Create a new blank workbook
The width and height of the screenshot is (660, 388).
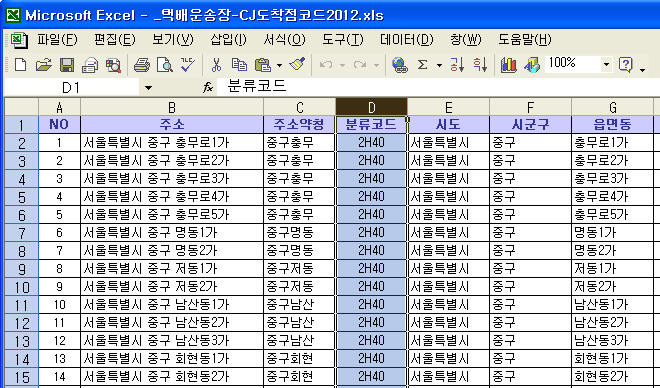click(21, 65)
